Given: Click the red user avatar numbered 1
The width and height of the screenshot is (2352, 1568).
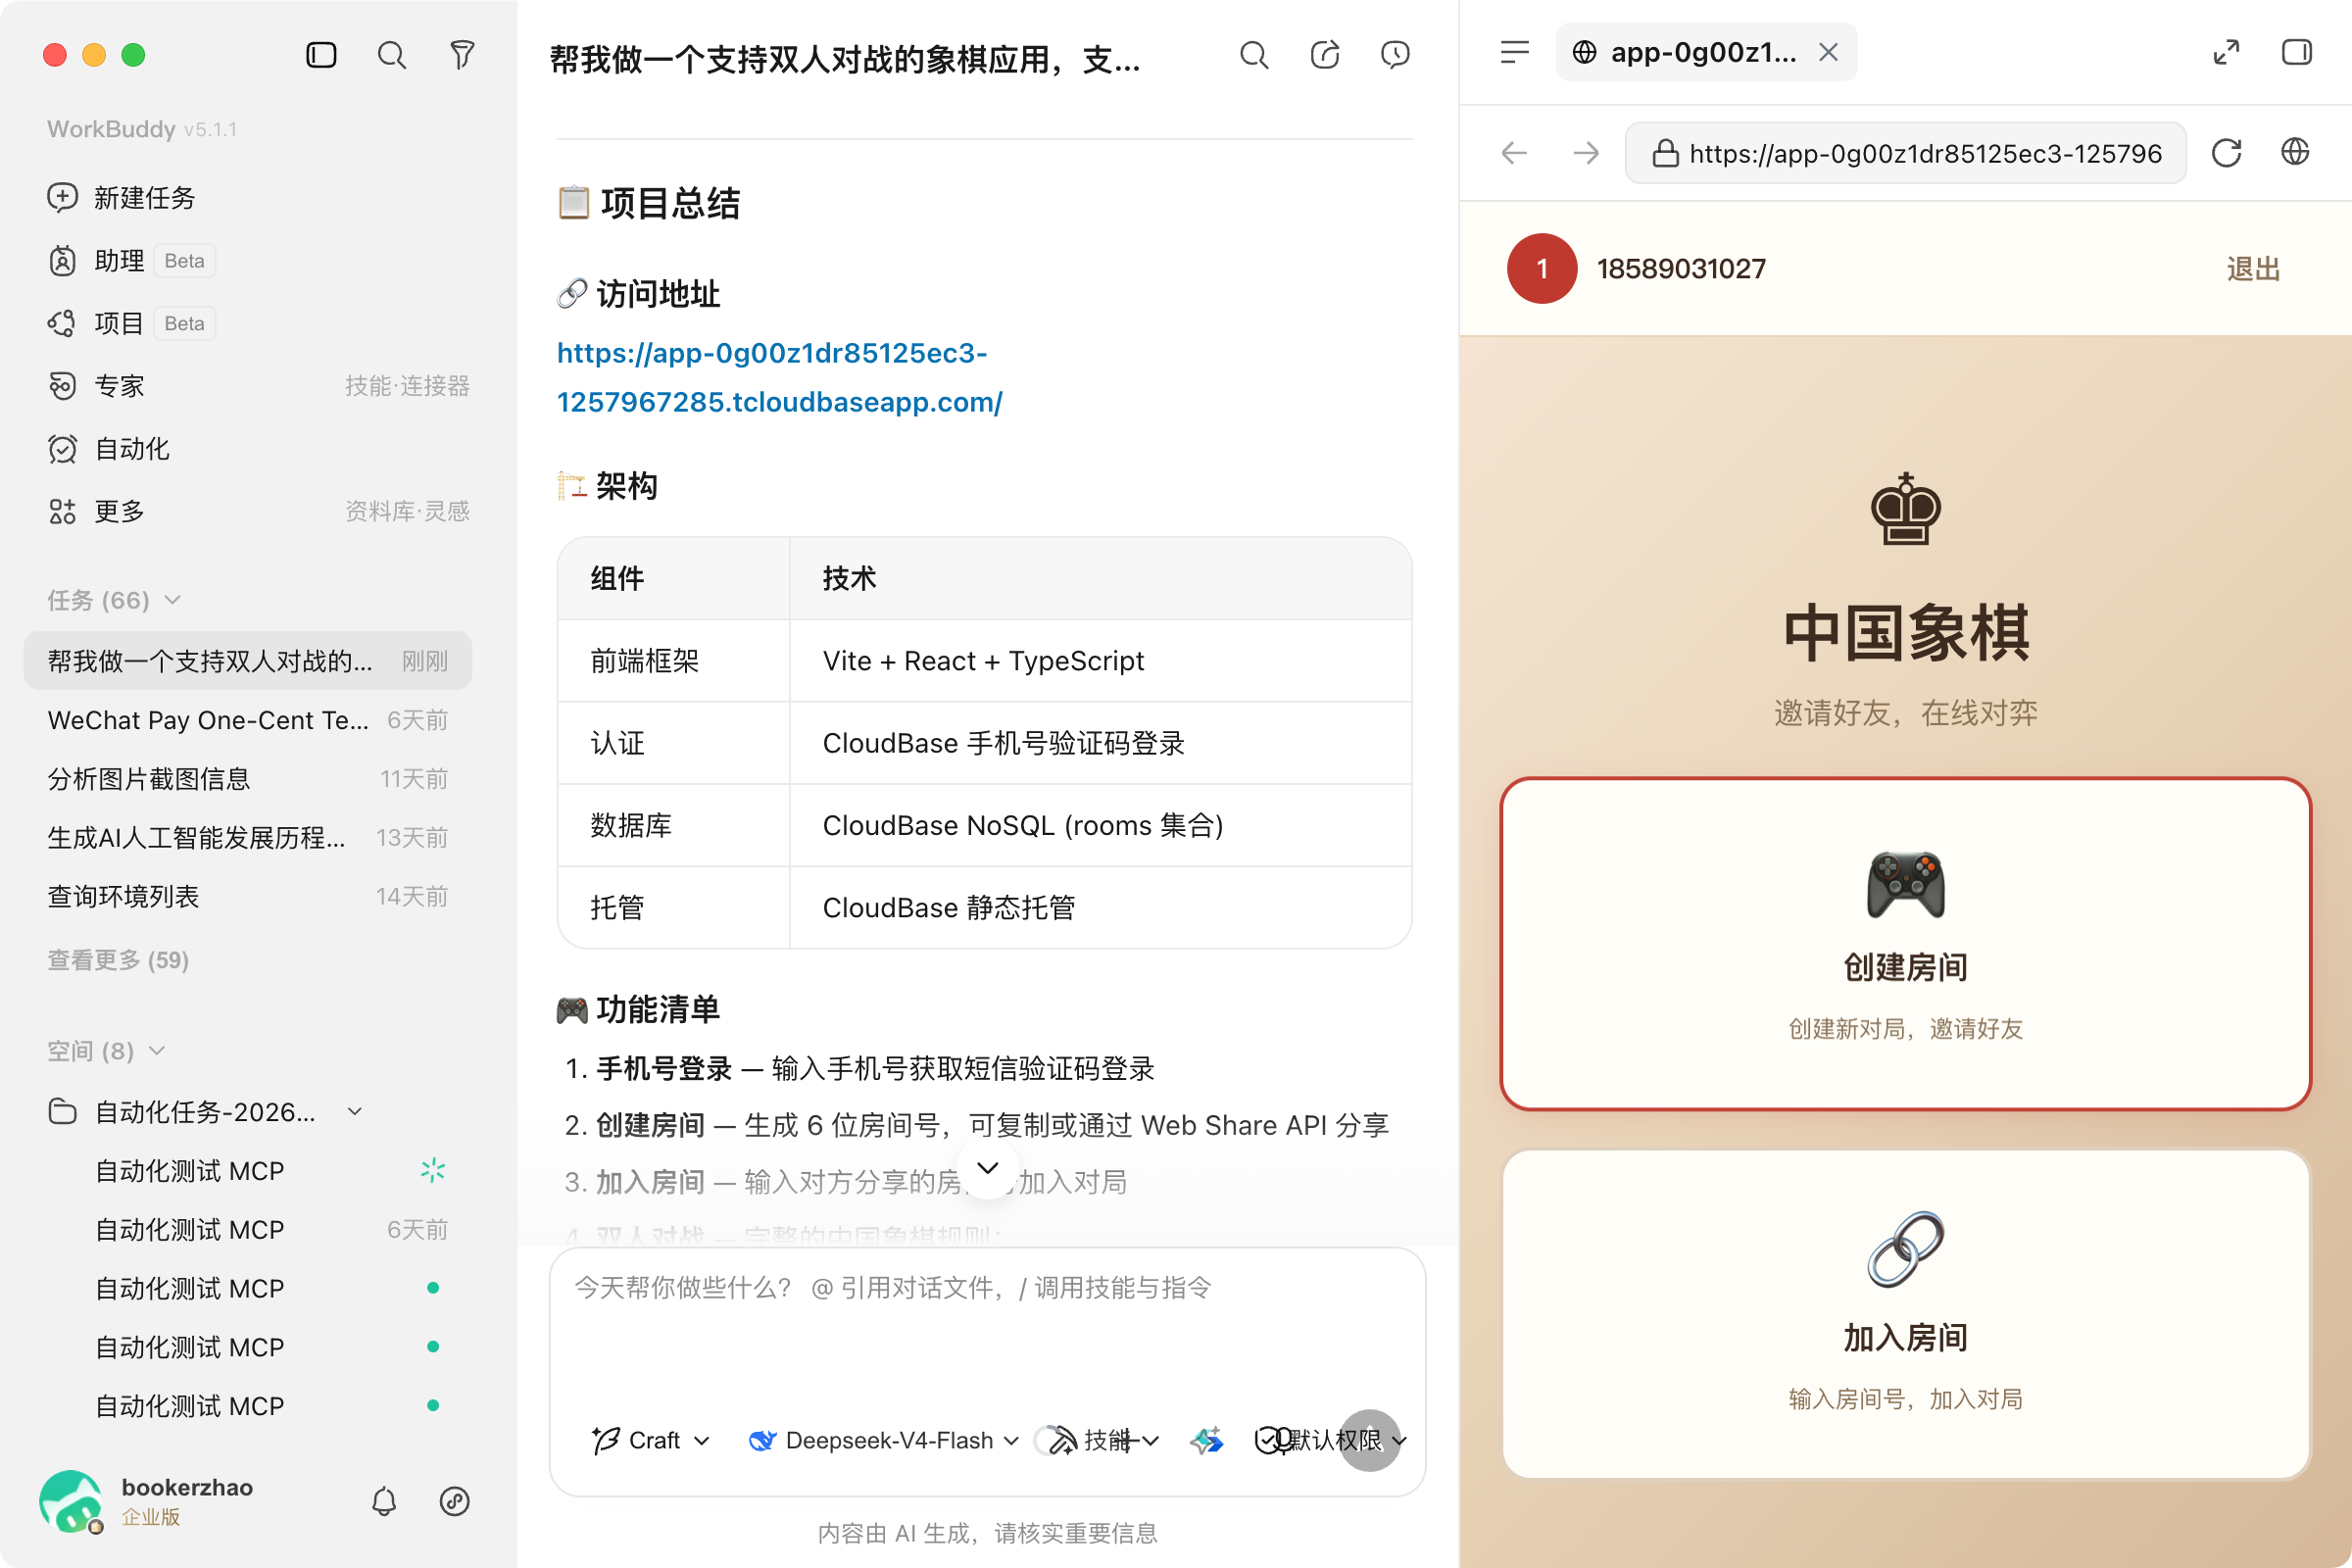Looking at the screenshot, I should [x=1542, y=269].
